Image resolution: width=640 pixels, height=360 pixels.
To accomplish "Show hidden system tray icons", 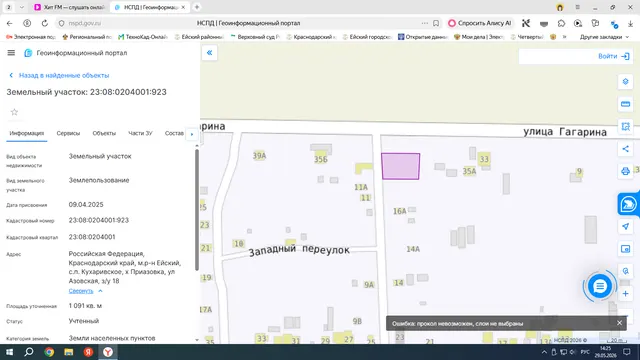I will point(544,352).
